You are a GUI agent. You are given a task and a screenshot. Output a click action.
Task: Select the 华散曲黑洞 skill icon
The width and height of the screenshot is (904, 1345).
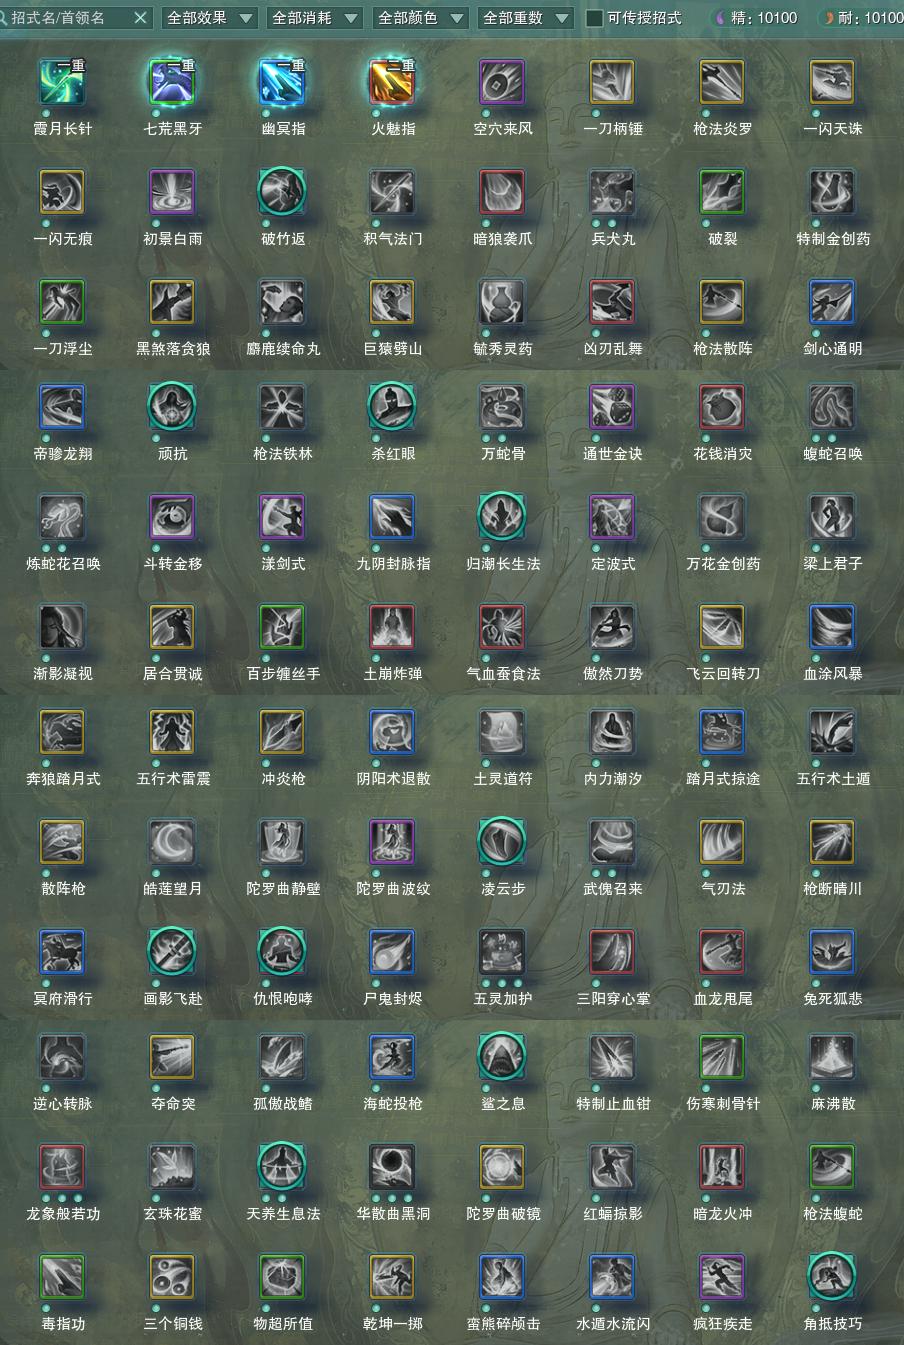393,1168
